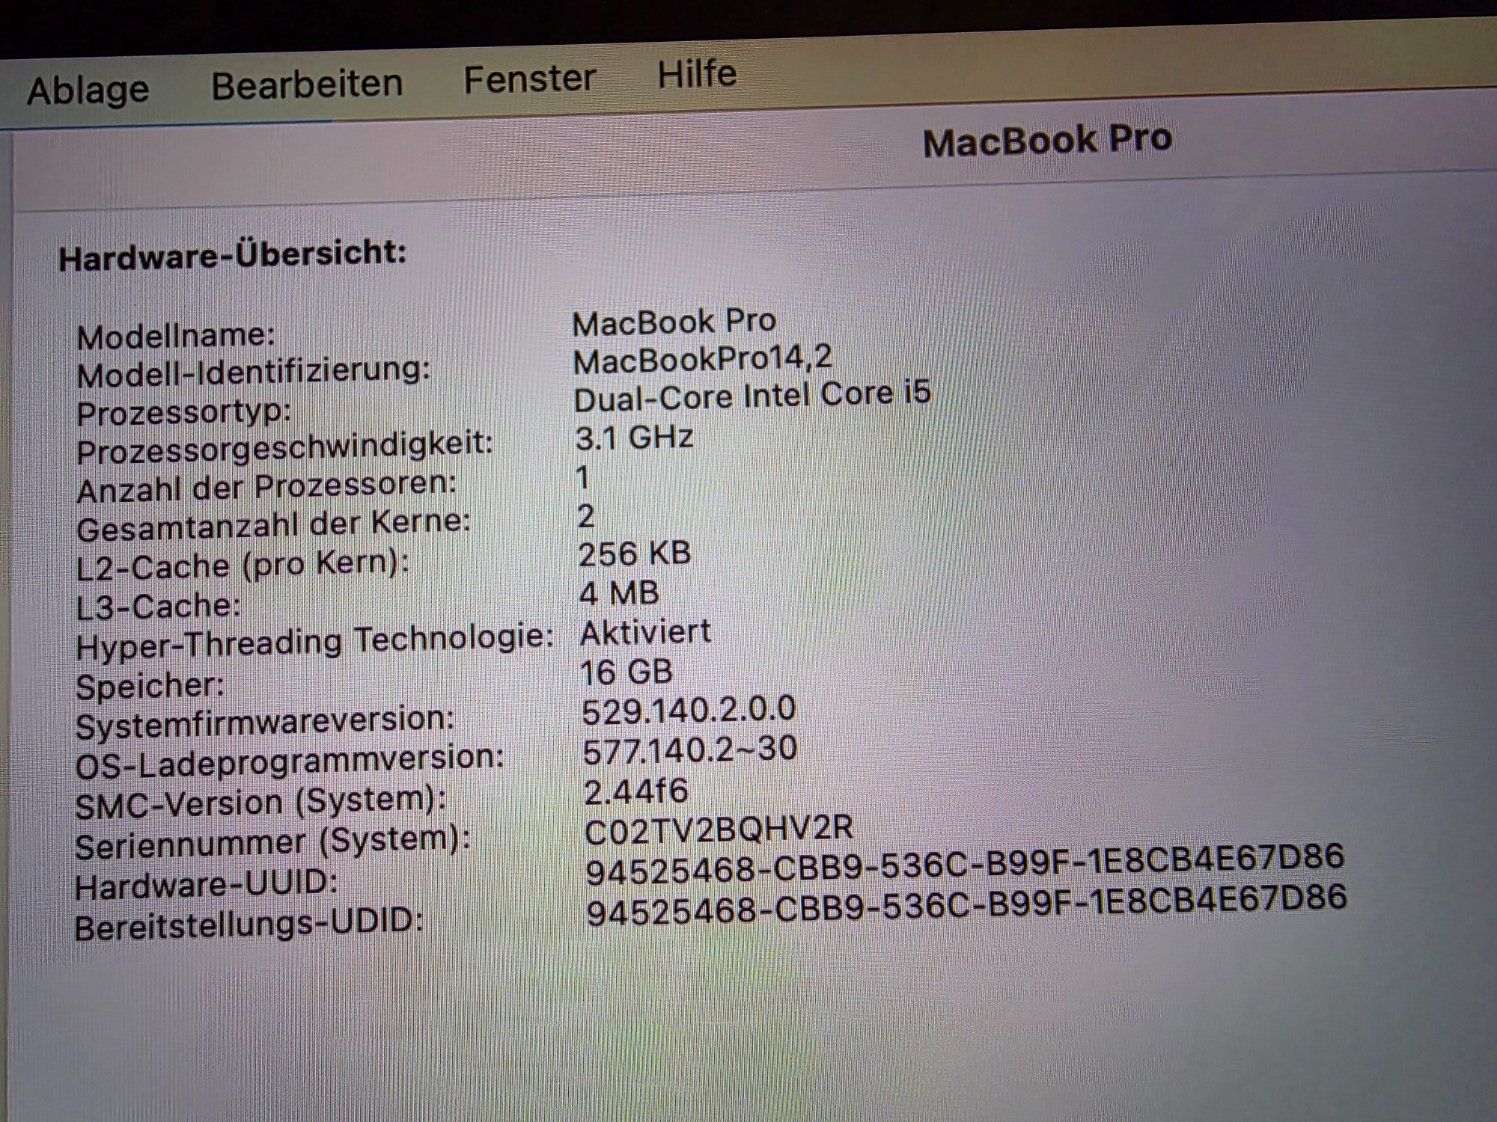Select the core count value 2

[586, 517]
